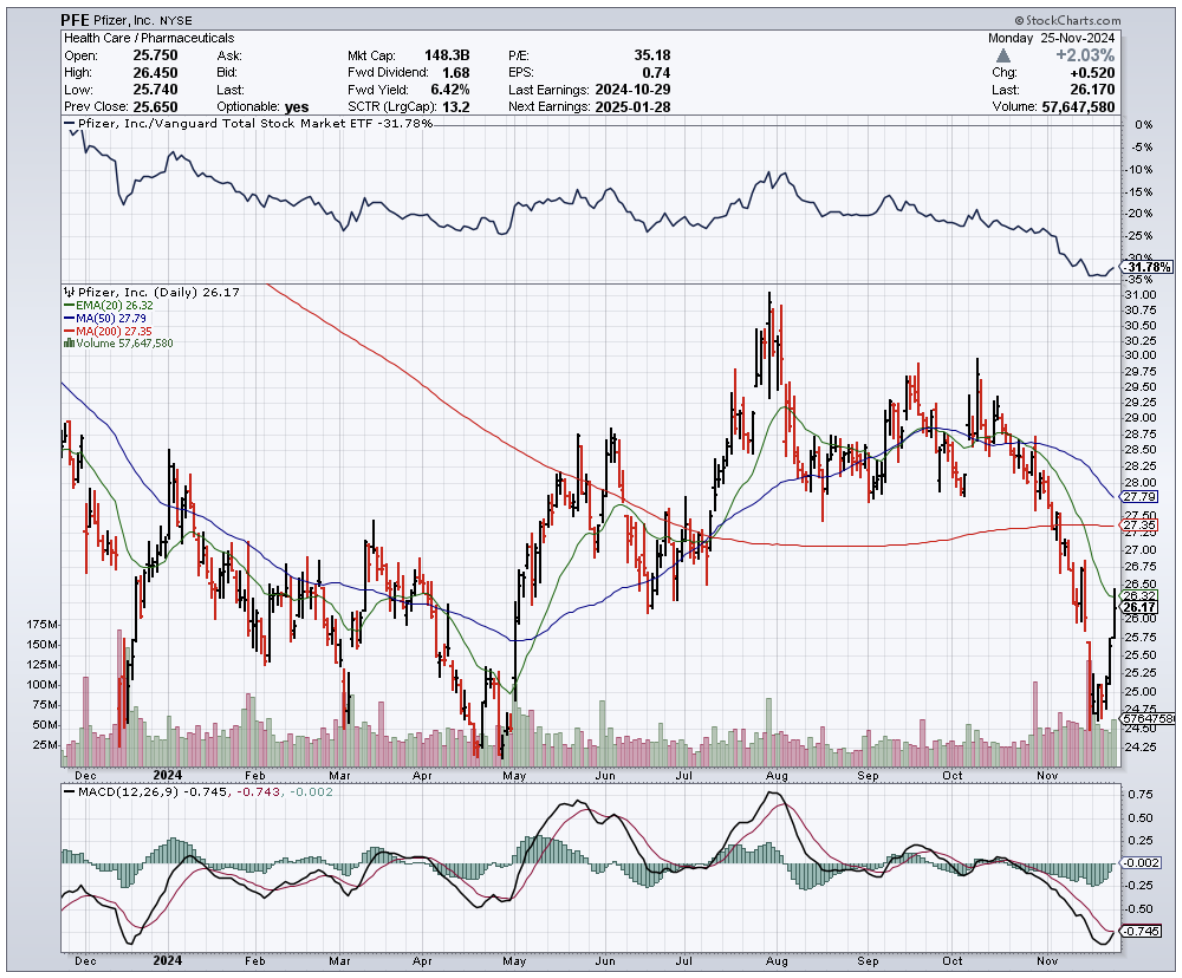This screenshot has width=1182, height=978.
Task: Click the Next Earnings date 2025-01-28
Action: coord(636,106)
